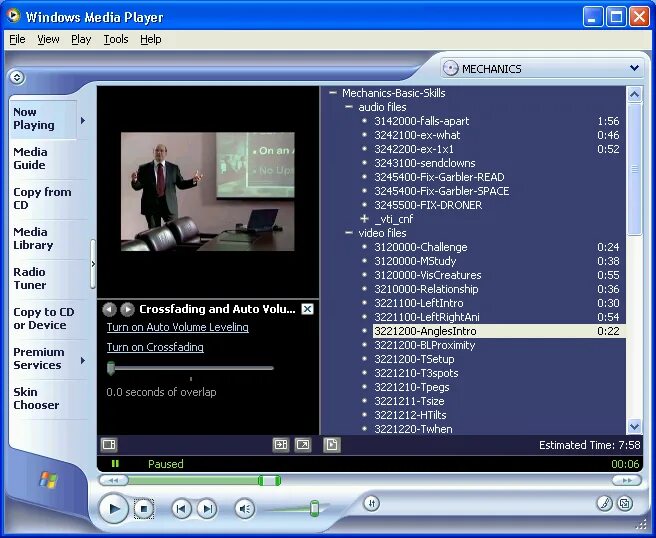Close the Crossfading enhancements panel

[x=308, y=309]
